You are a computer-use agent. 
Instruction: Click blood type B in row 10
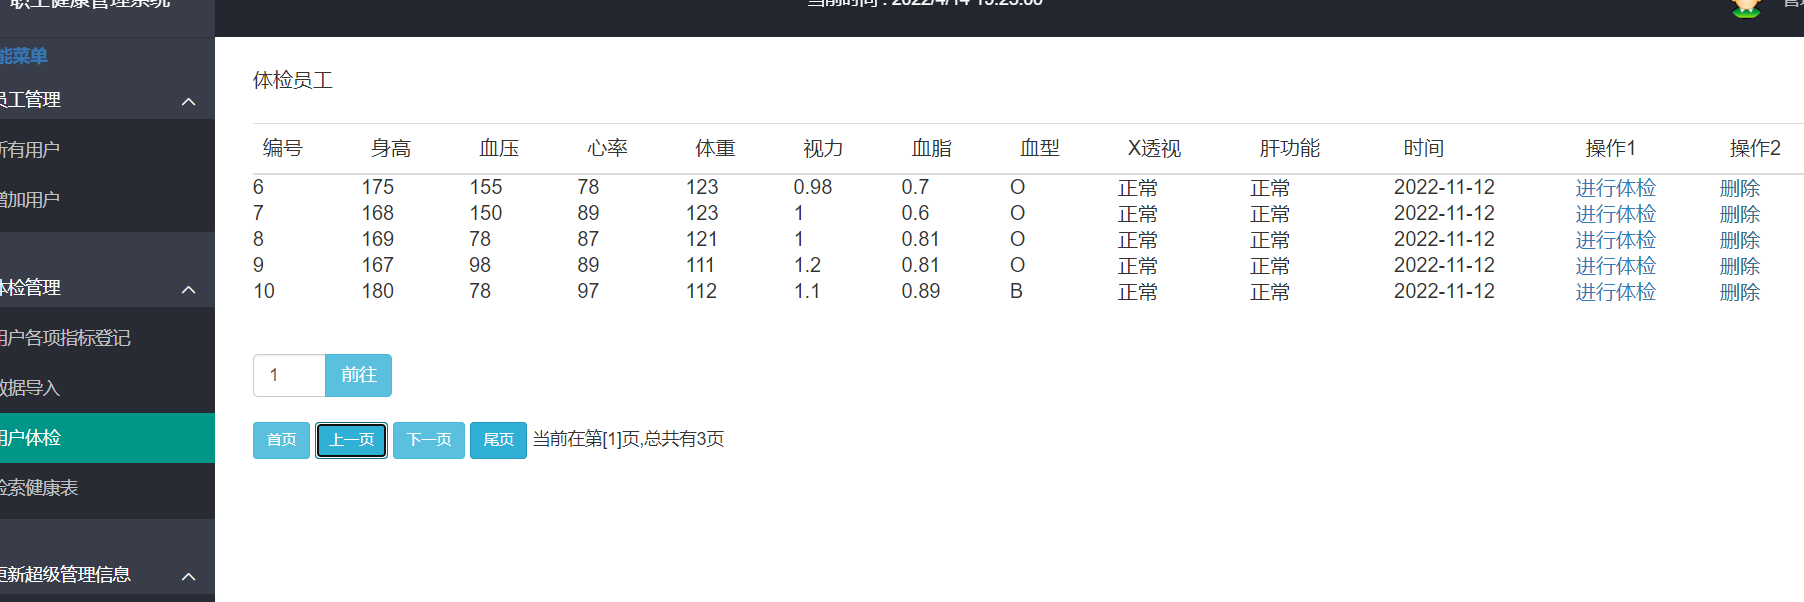tap(1016, 291)
